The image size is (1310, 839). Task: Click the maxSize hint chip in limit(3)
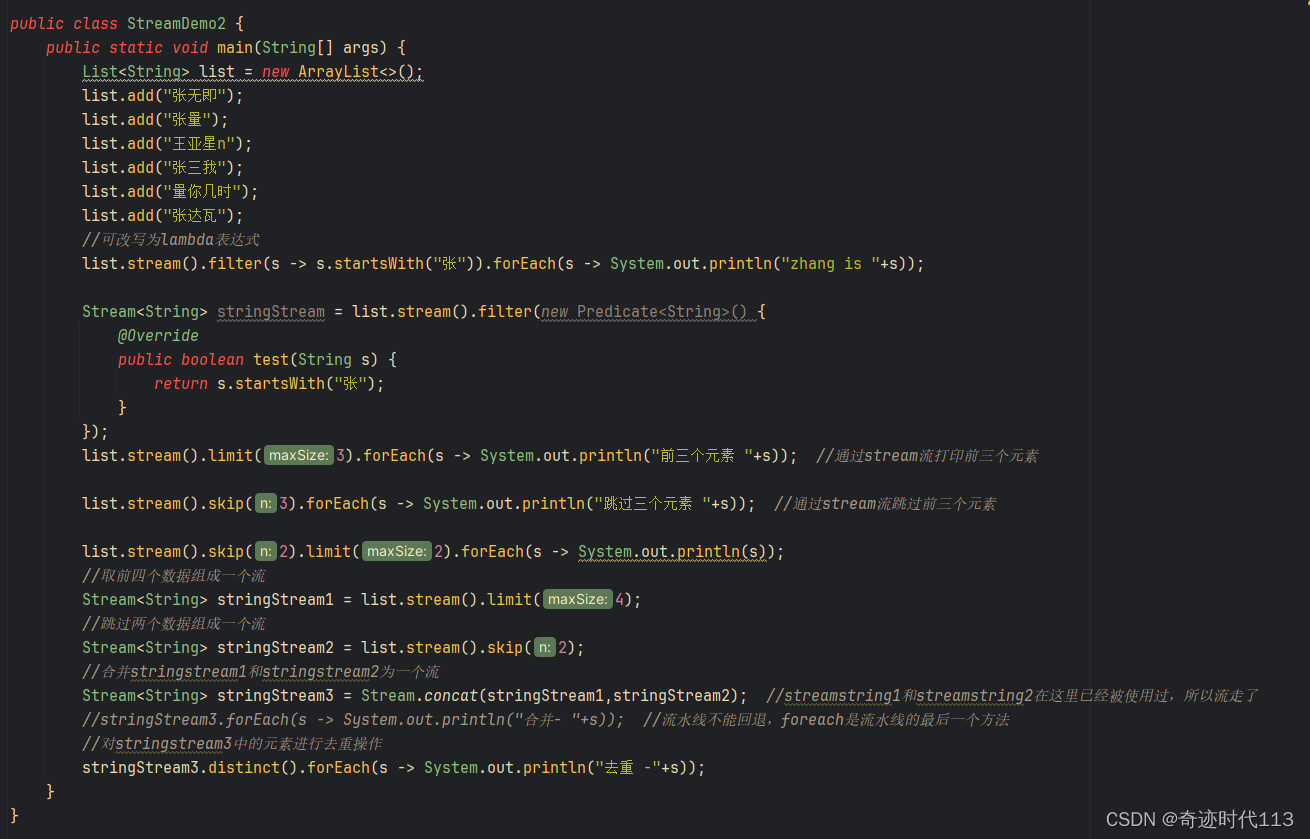[x=298, y=455]
